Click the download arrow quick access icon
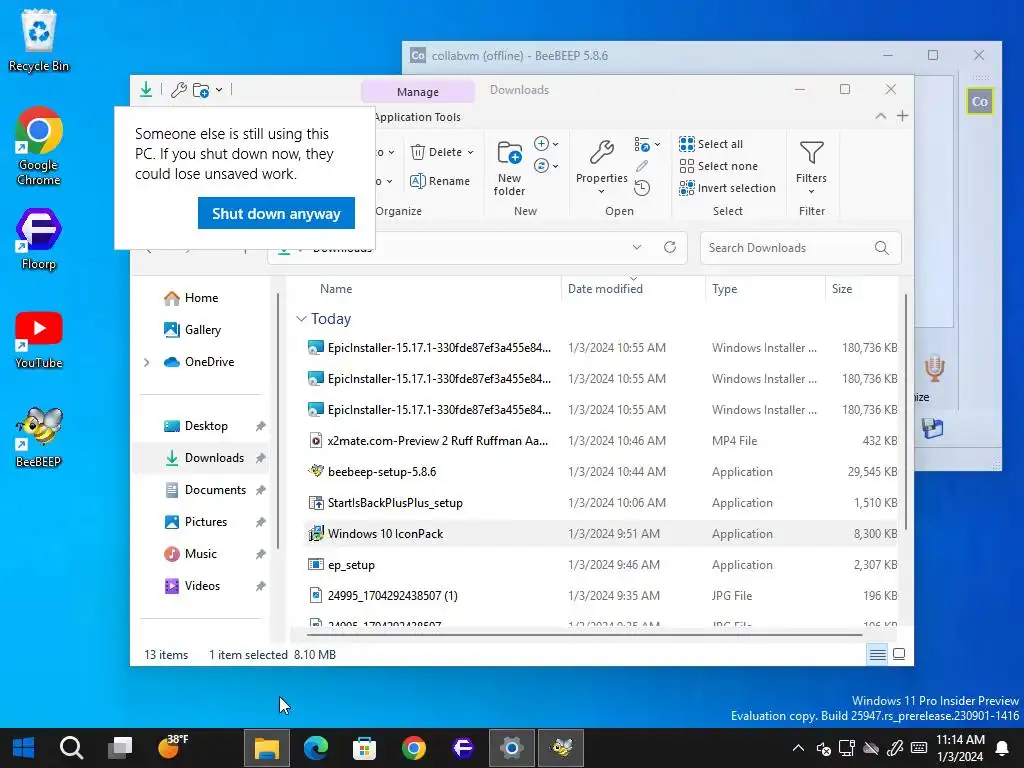This screenshot has width=1024, height=768. 146,89
